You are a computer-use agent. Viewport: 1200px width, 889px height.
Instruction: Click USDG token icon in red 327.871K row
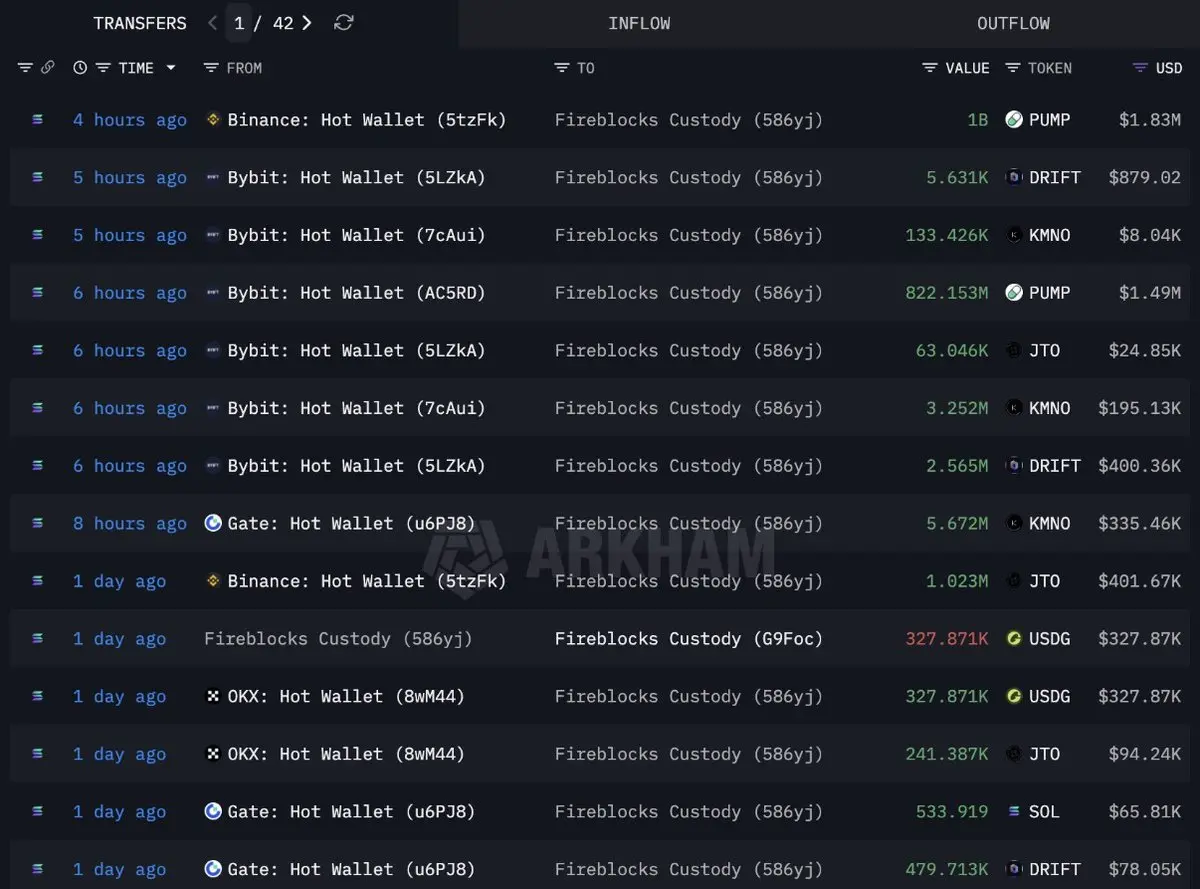point(1014,639)
